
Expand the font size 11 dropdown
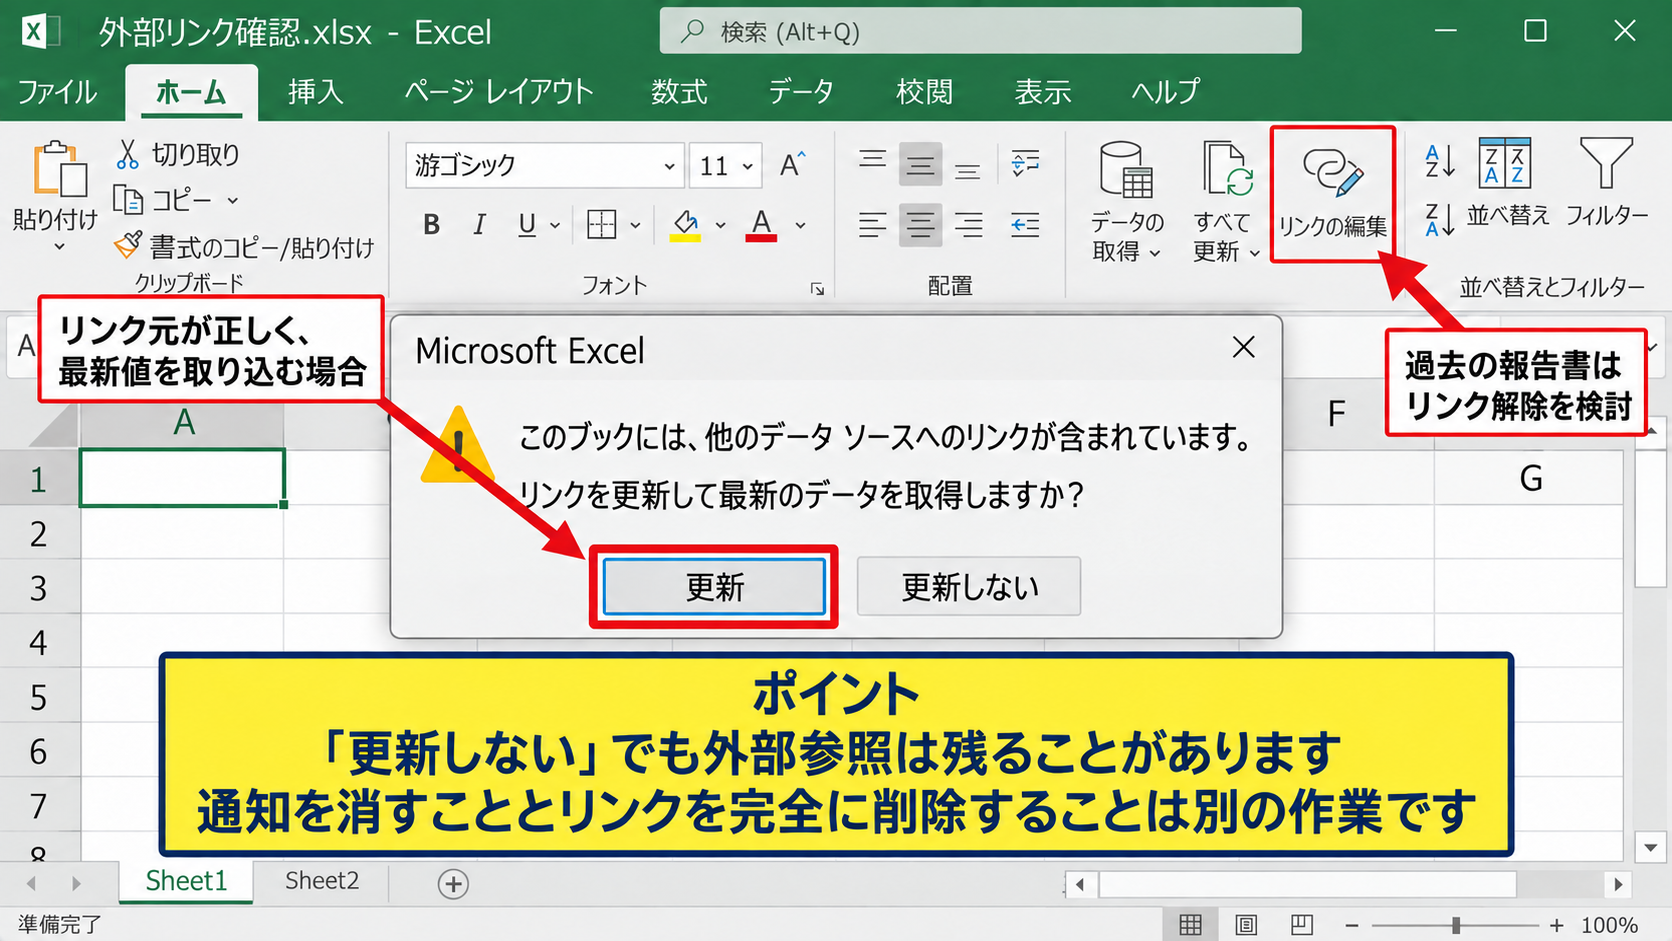click(748, 166)
